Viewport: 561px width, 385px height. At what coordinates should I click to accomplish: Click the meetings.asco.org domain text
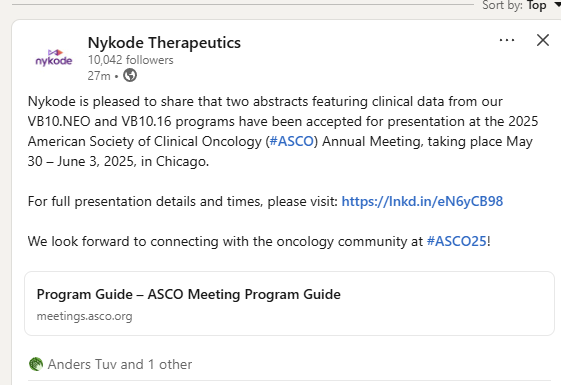84,316
